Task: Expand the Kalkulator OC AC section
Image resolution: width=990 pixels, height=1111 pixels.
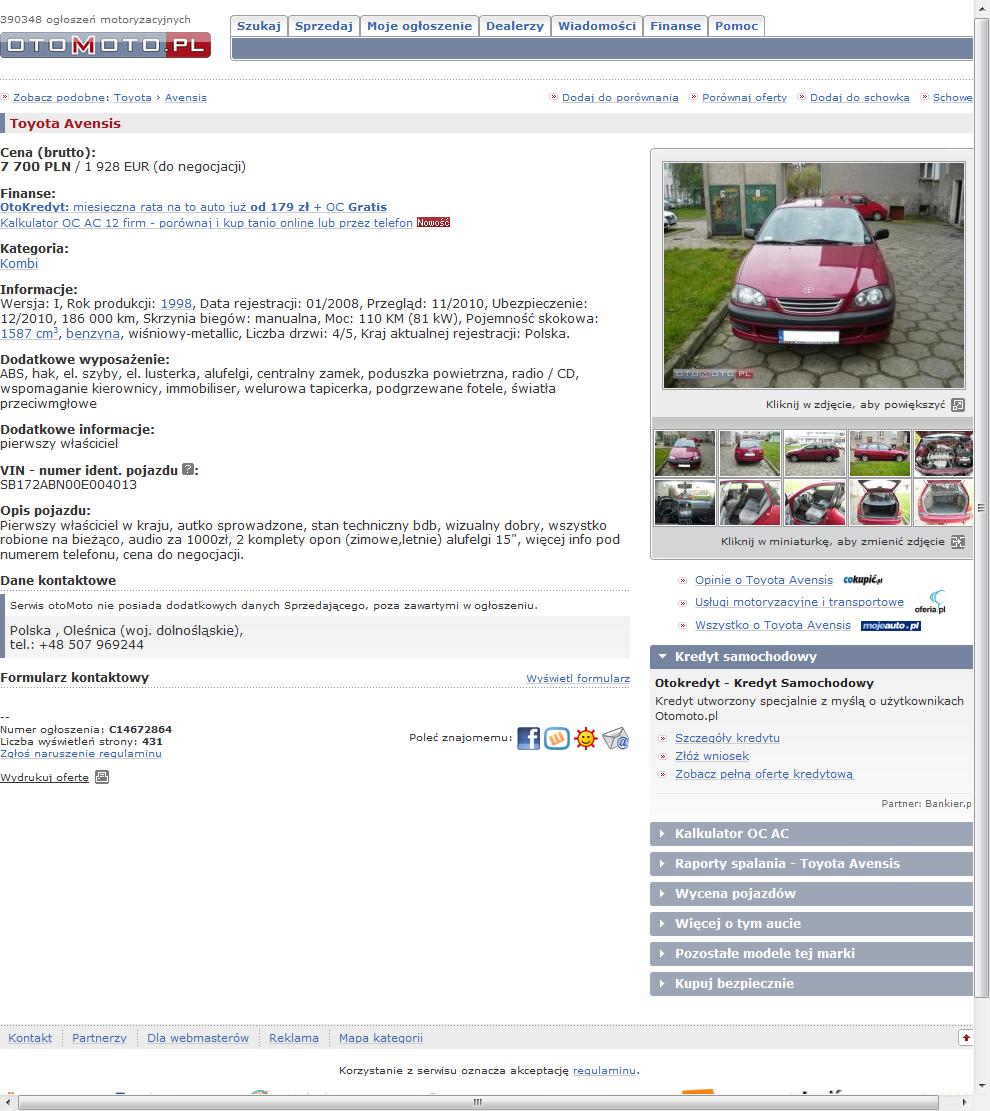Action: (x=811, y=834)
